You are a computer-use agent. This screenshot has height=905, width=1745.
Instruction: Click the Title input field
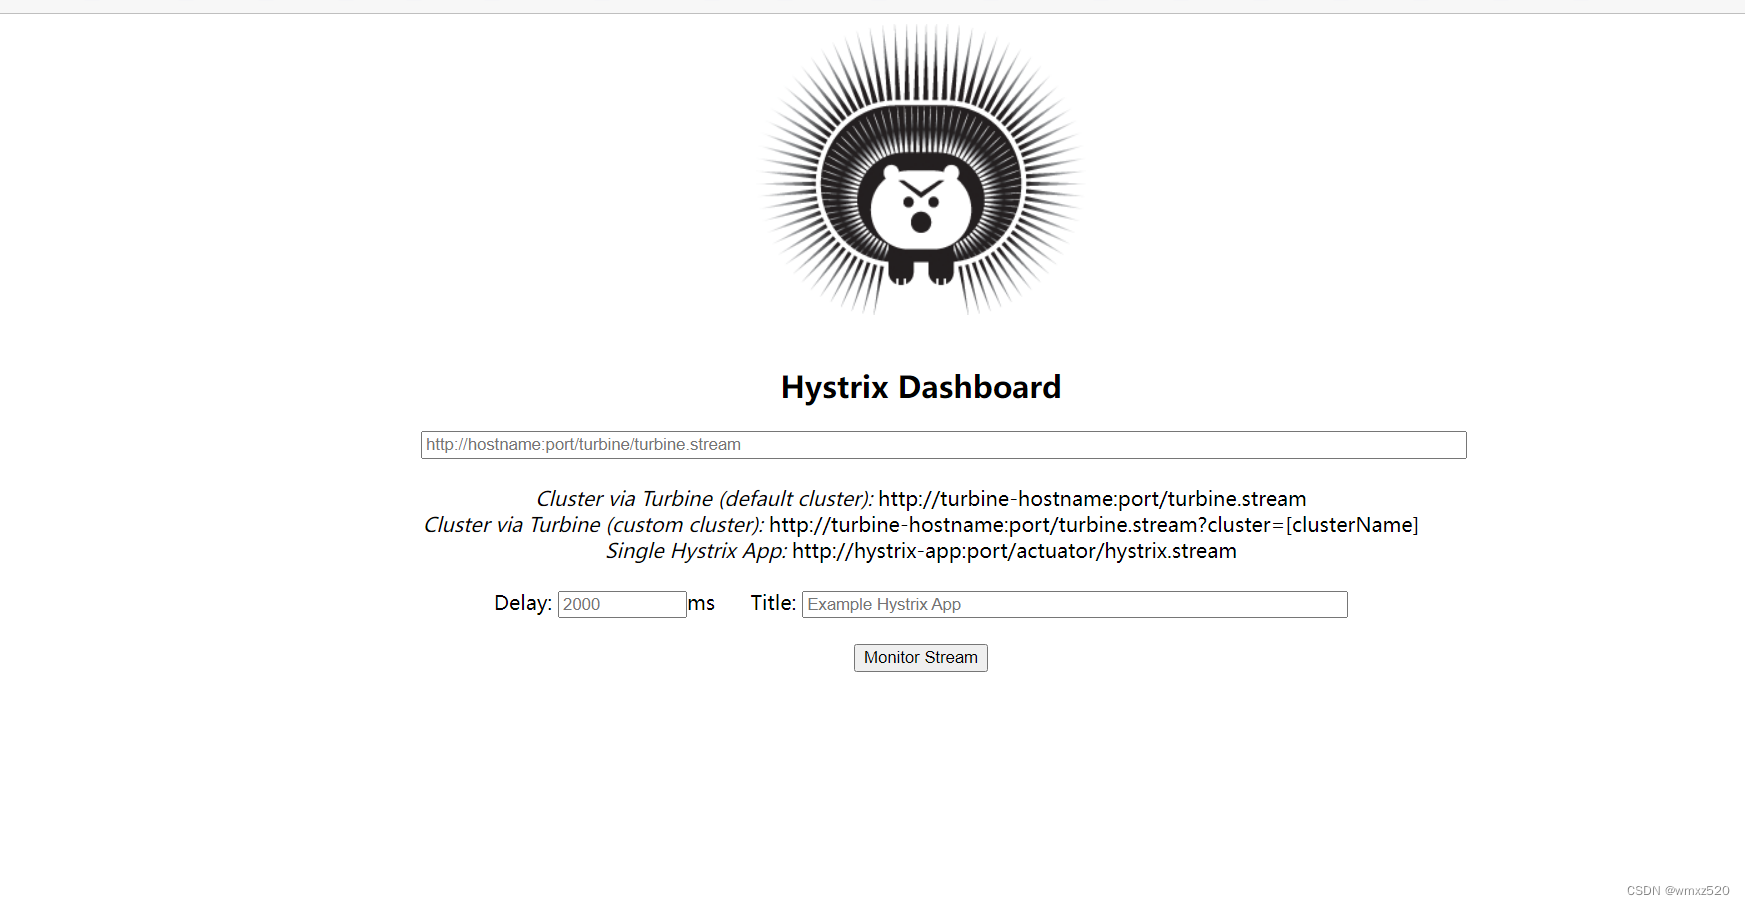1075,604
